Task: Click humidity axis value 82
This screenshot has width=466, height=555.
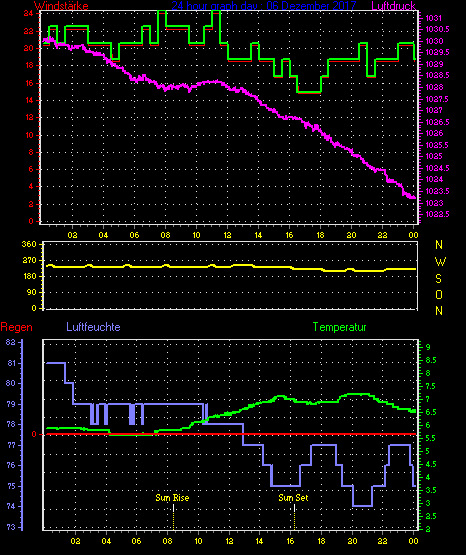Action: pos(11,342)
